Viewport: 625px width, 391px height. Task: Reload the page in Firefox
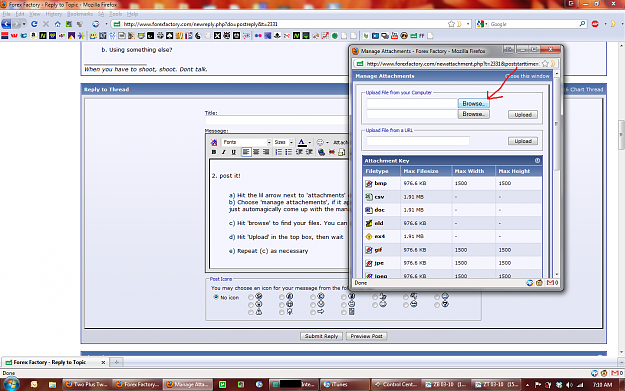[x=34, y=24]
